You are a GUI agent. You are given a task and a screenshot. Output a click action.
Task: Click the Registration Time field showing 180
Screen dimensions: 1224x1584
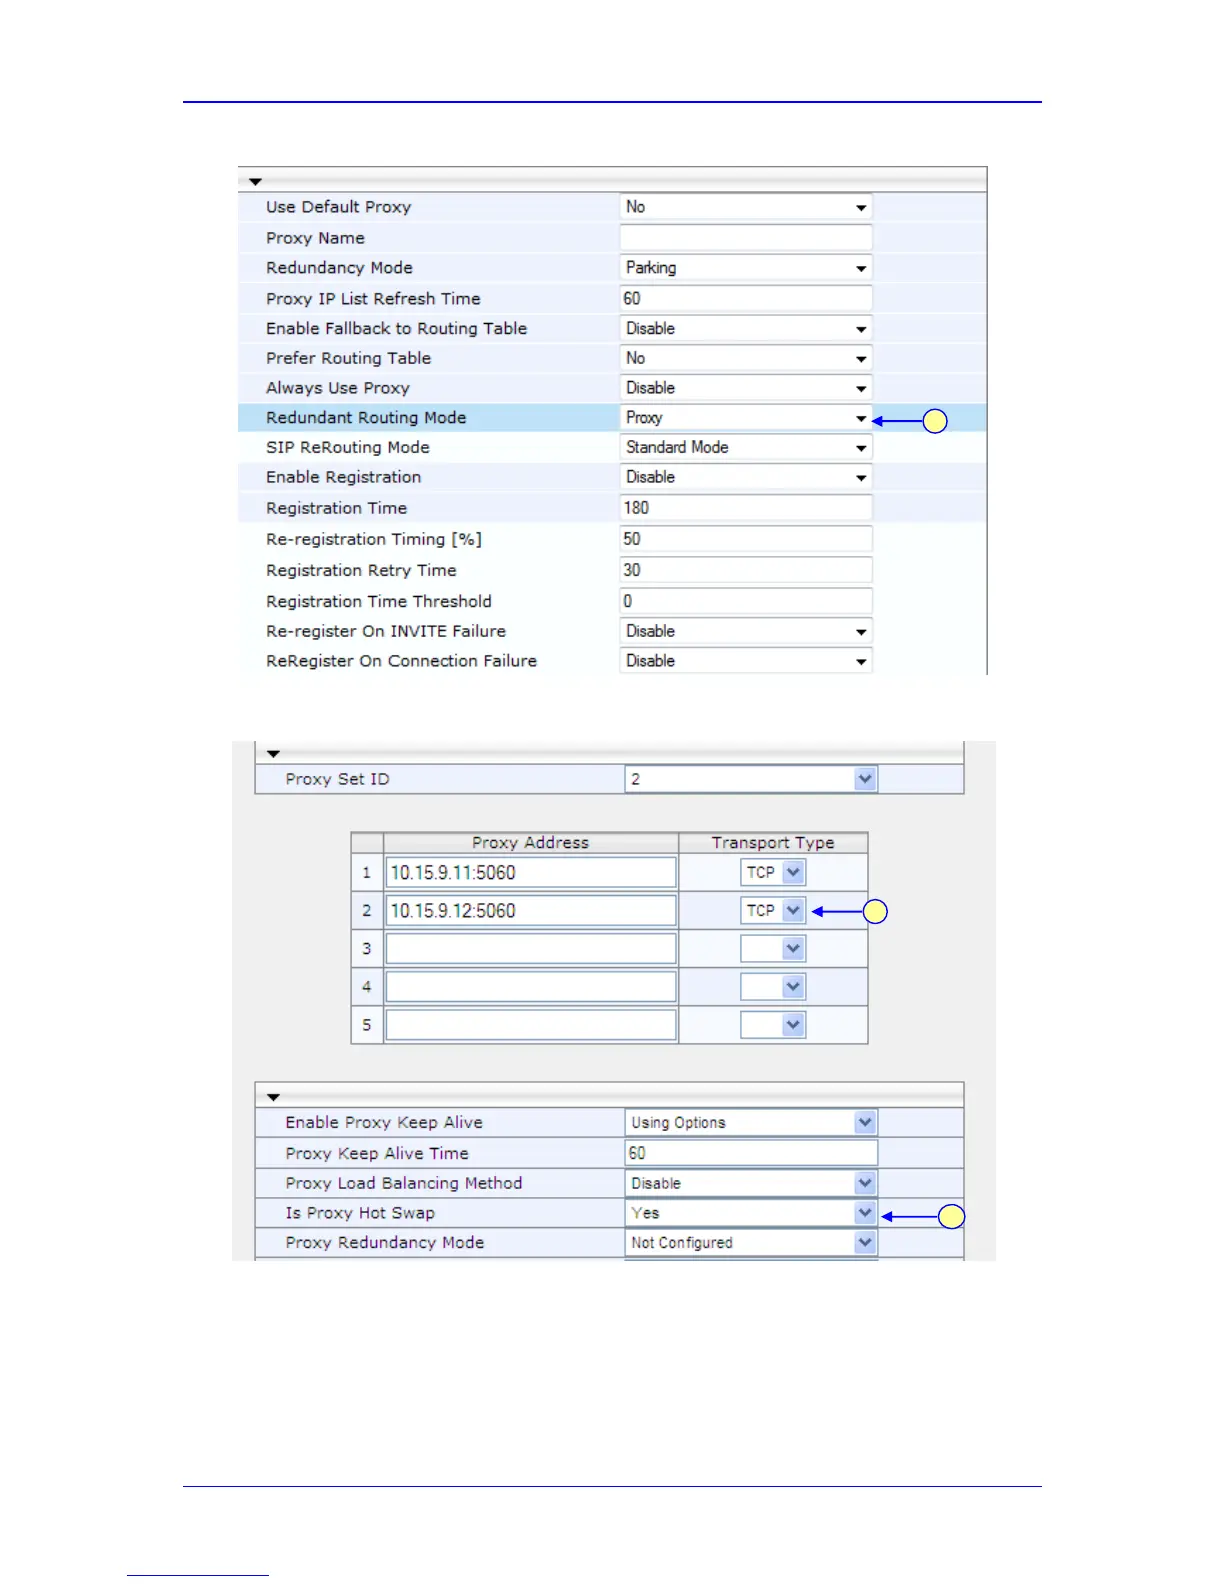coord(746,508)
